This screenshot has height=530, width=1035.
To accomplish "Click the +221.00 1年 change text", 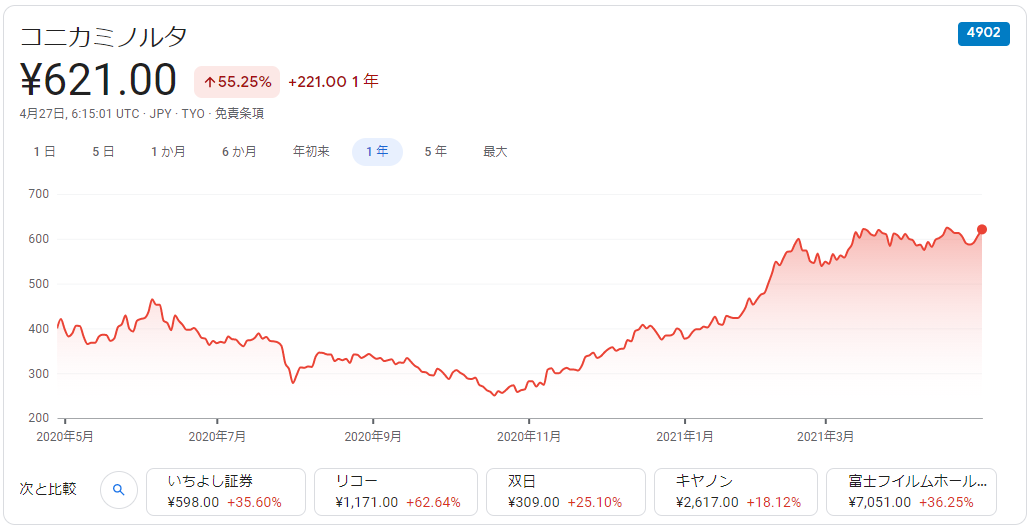I will click(x=333, y=82).
